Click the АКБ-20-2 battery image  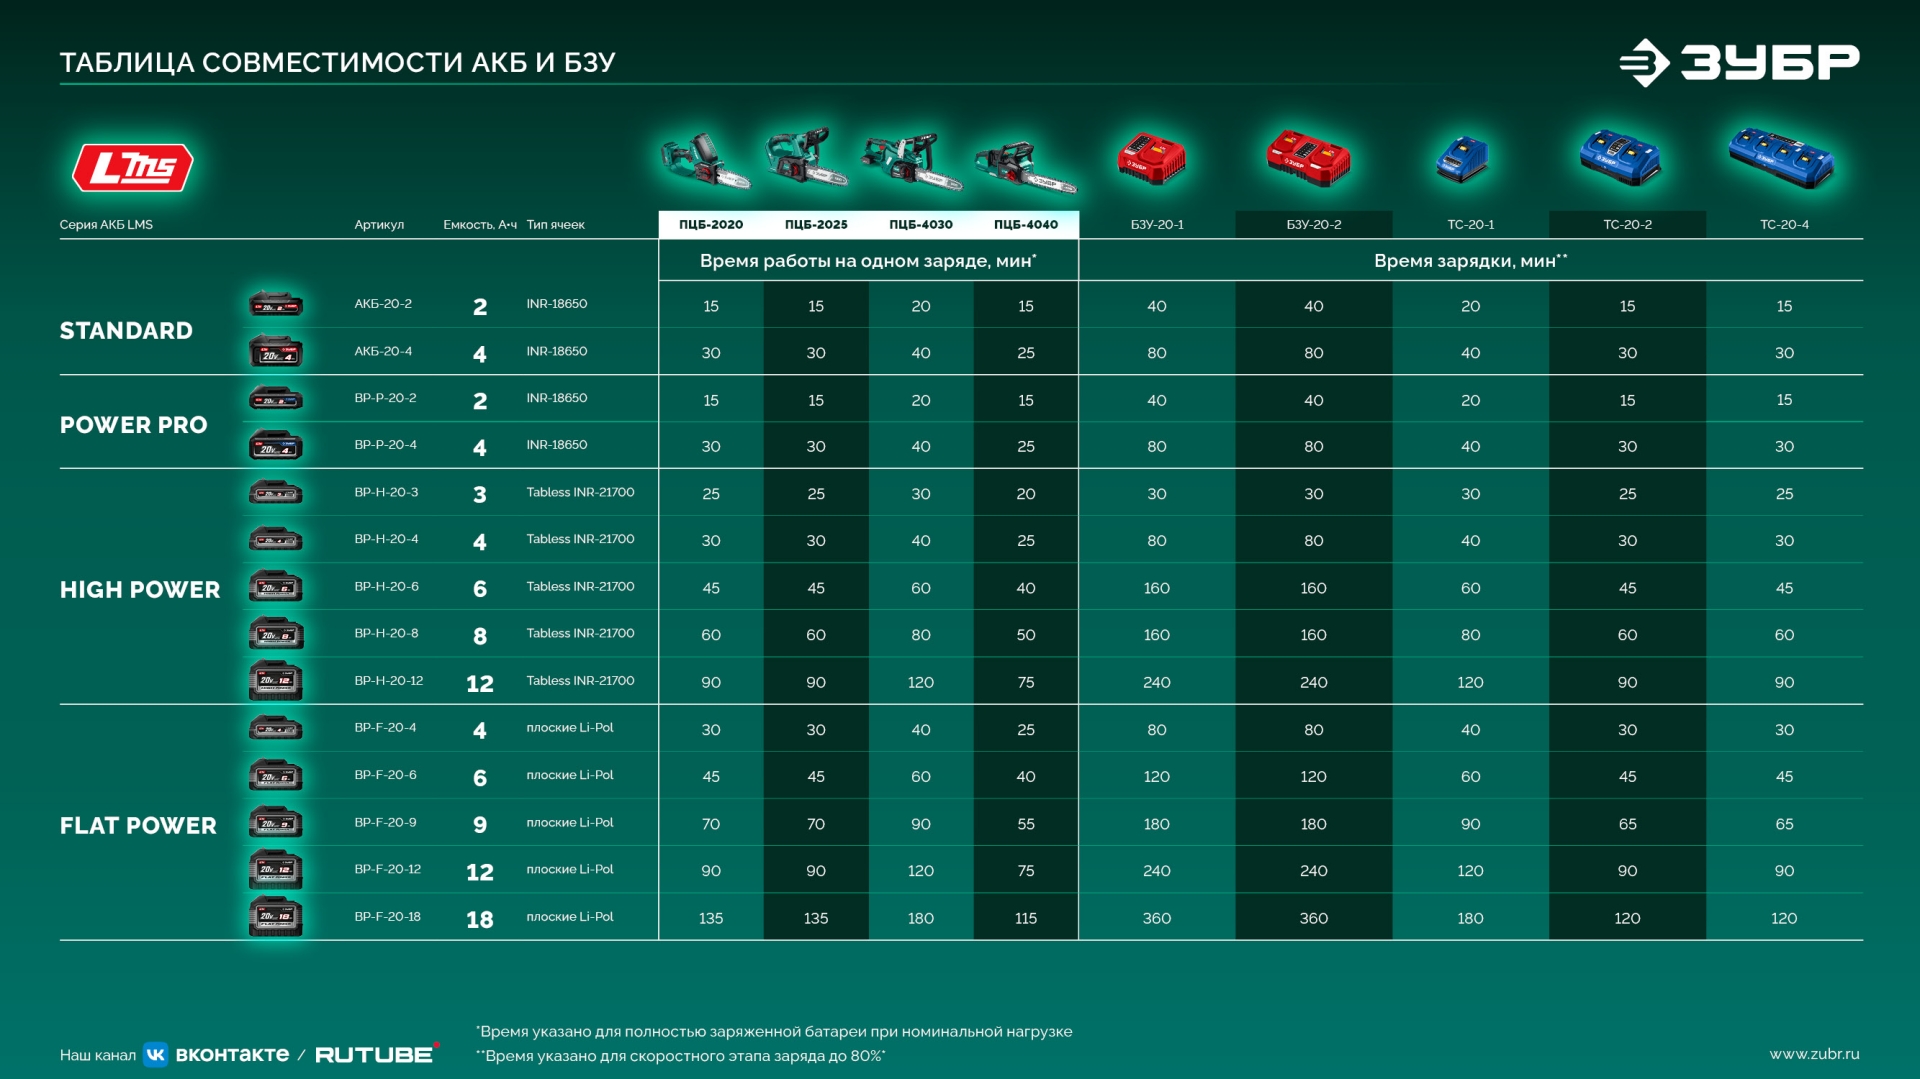276,304
